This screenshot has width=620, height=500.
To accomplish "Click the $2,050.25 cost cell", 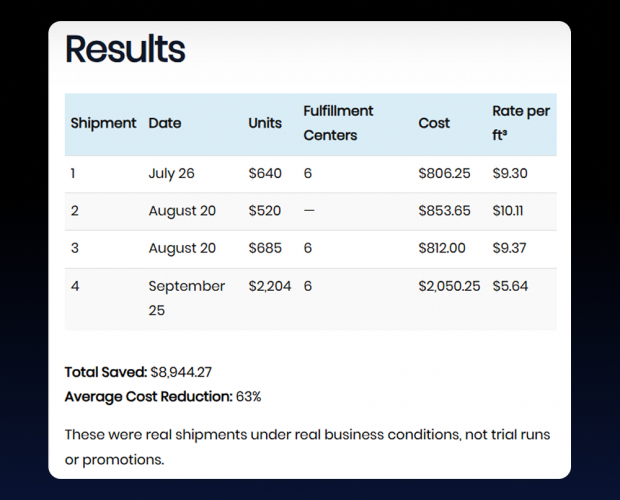I will 449,286.
